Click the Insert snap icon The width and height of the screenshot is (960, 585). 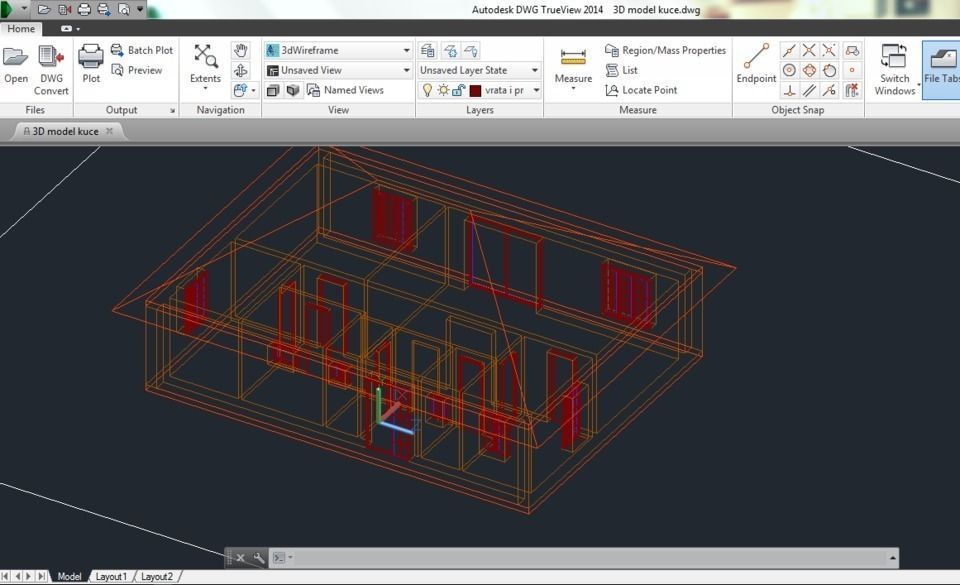(852, 50)
